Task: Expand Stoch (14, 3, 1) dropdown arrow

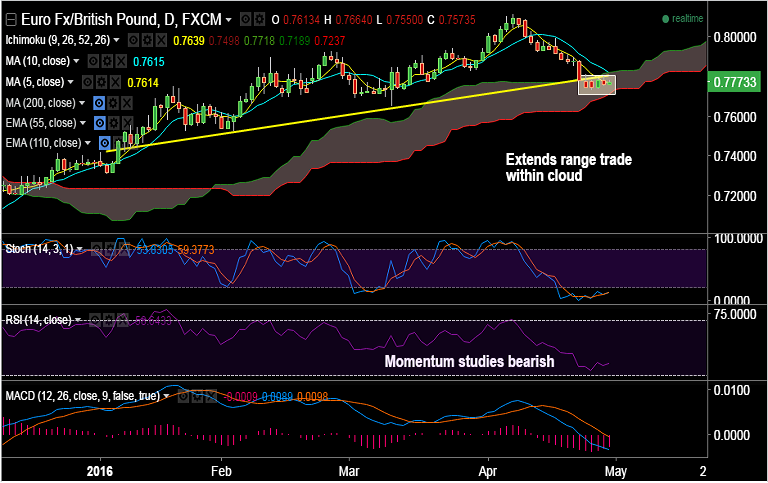Action: 80,249
